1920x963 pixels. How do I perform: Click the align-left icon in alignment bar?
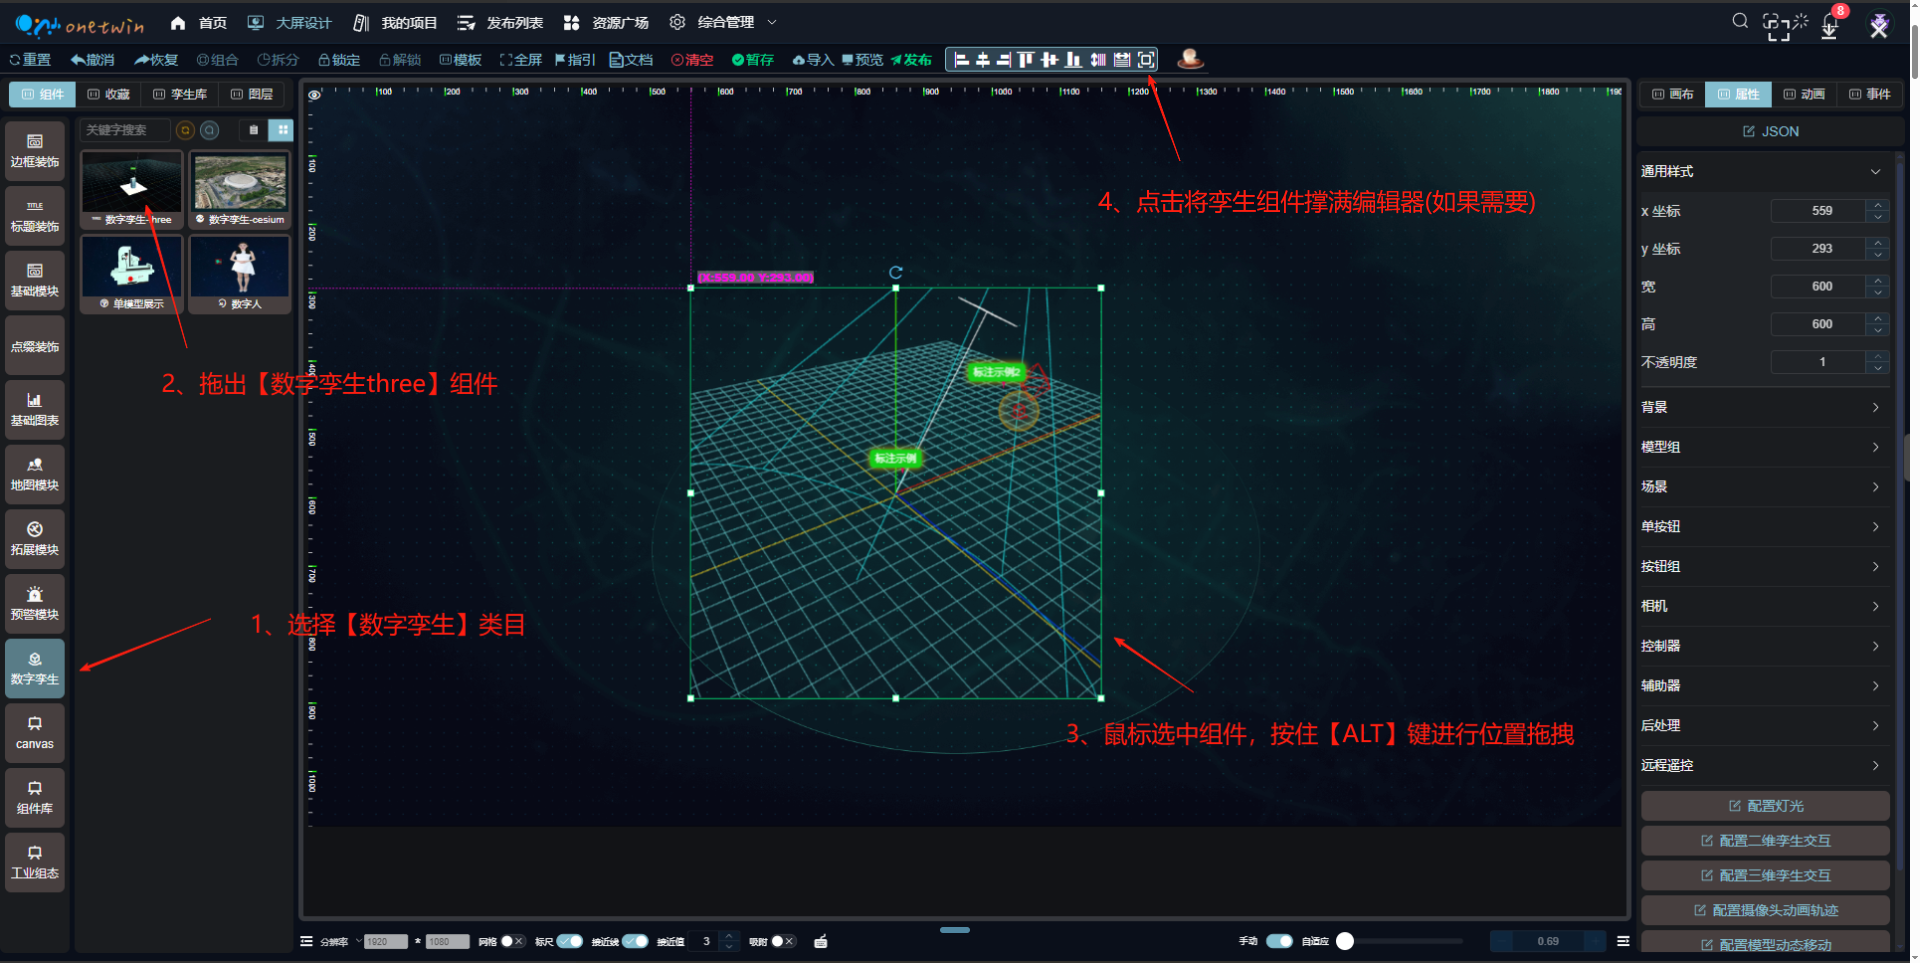[x=961, y=60]
